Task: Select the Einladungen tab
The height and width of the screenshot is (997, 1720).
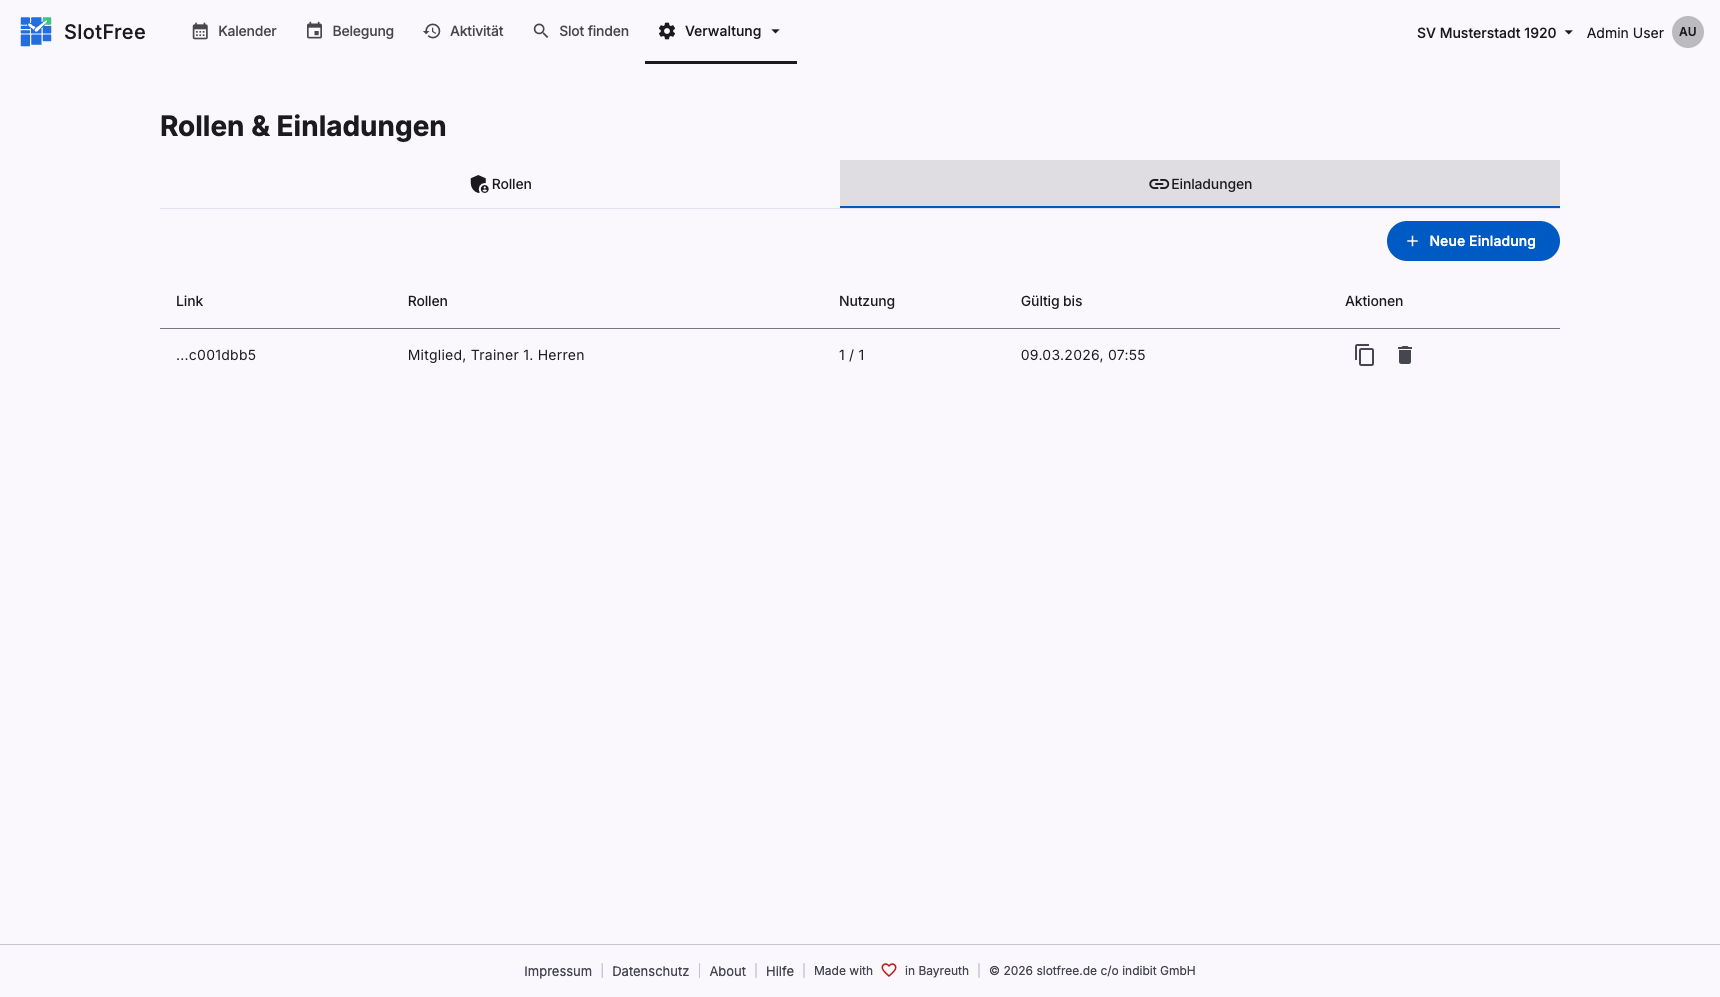Action: 1200,184
